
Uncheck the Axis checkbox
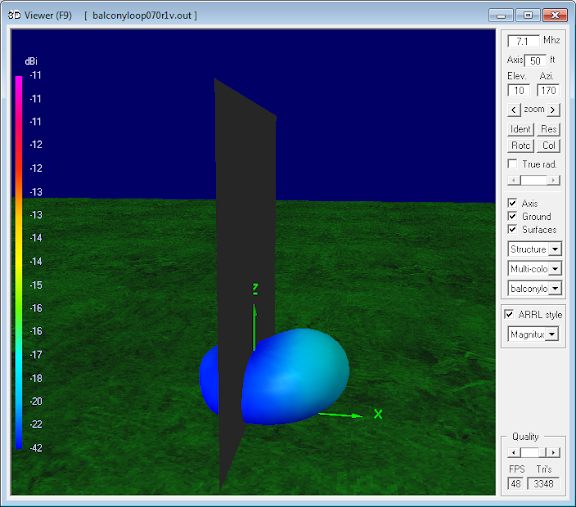(x=512, y=203)
